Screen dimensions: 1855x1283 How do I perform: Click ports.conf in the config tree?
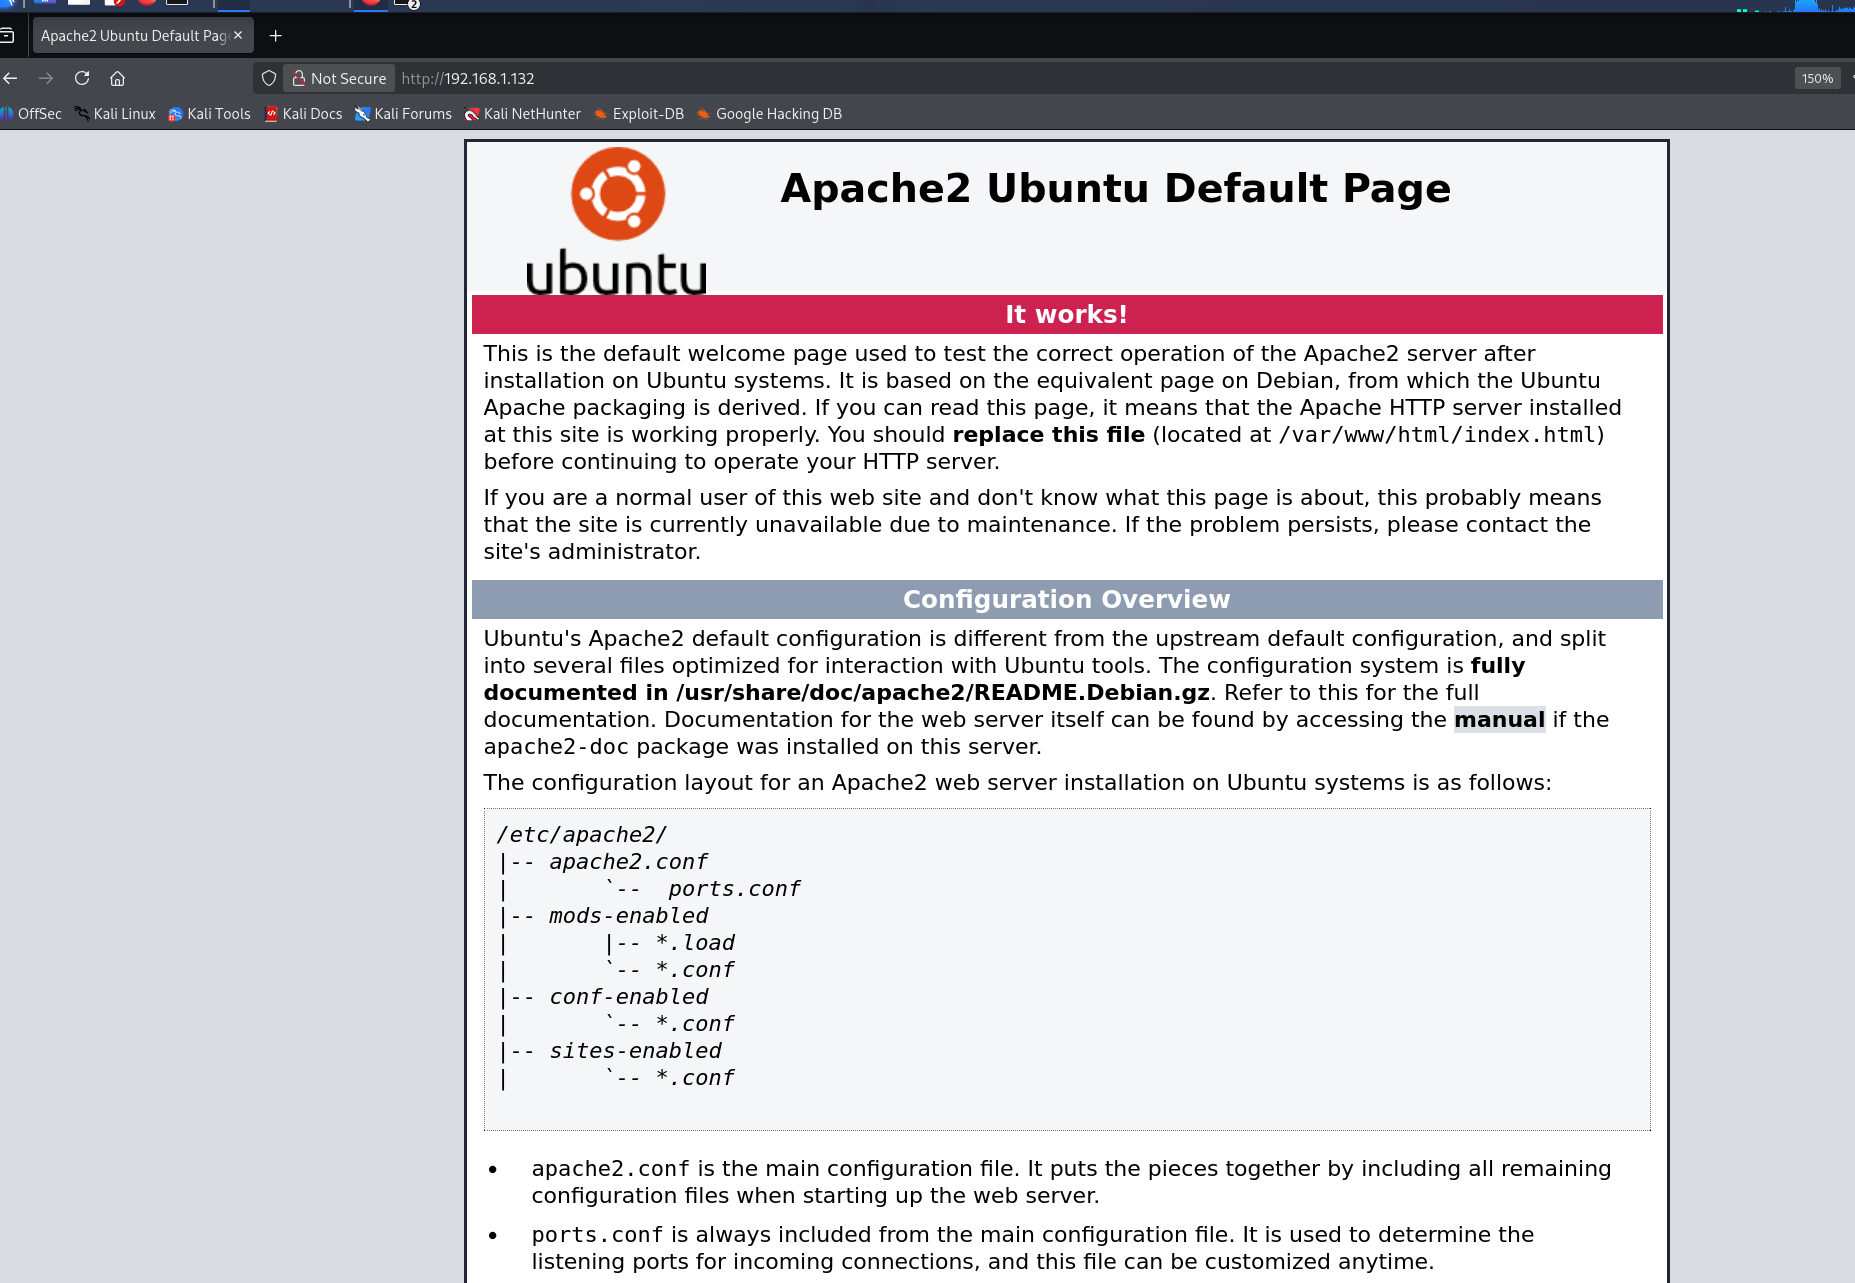click(734, 889)
